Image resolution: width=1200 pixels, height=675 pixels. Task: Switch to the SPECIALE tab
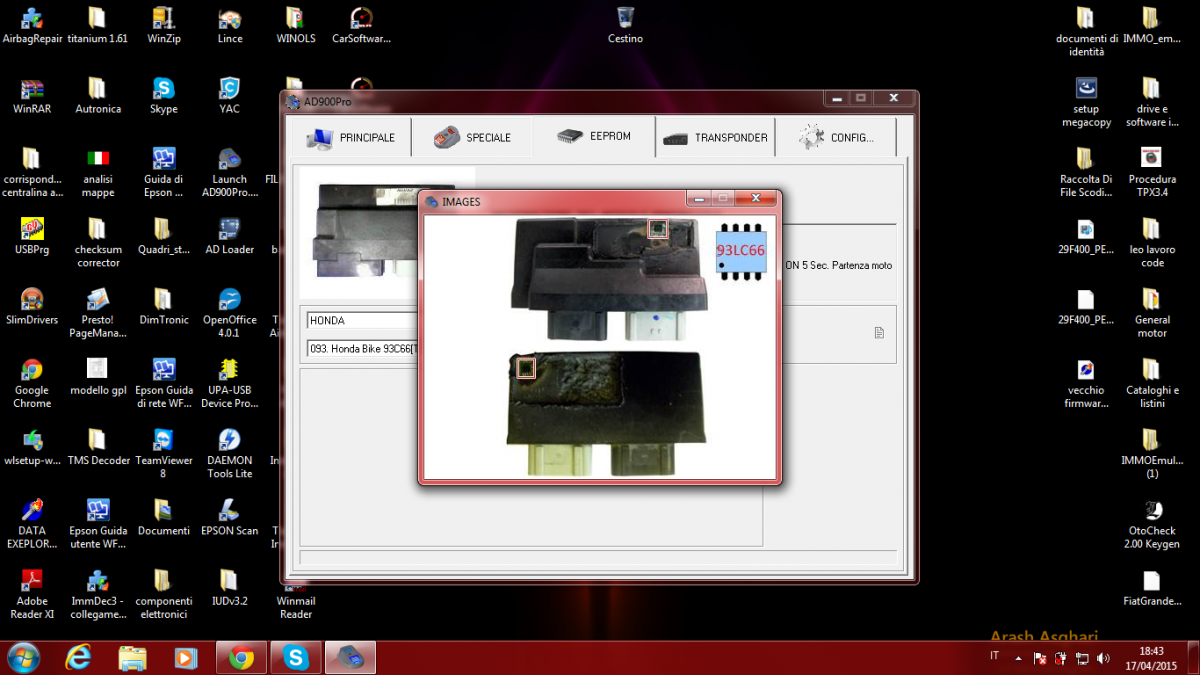click(x=472, y=138)
